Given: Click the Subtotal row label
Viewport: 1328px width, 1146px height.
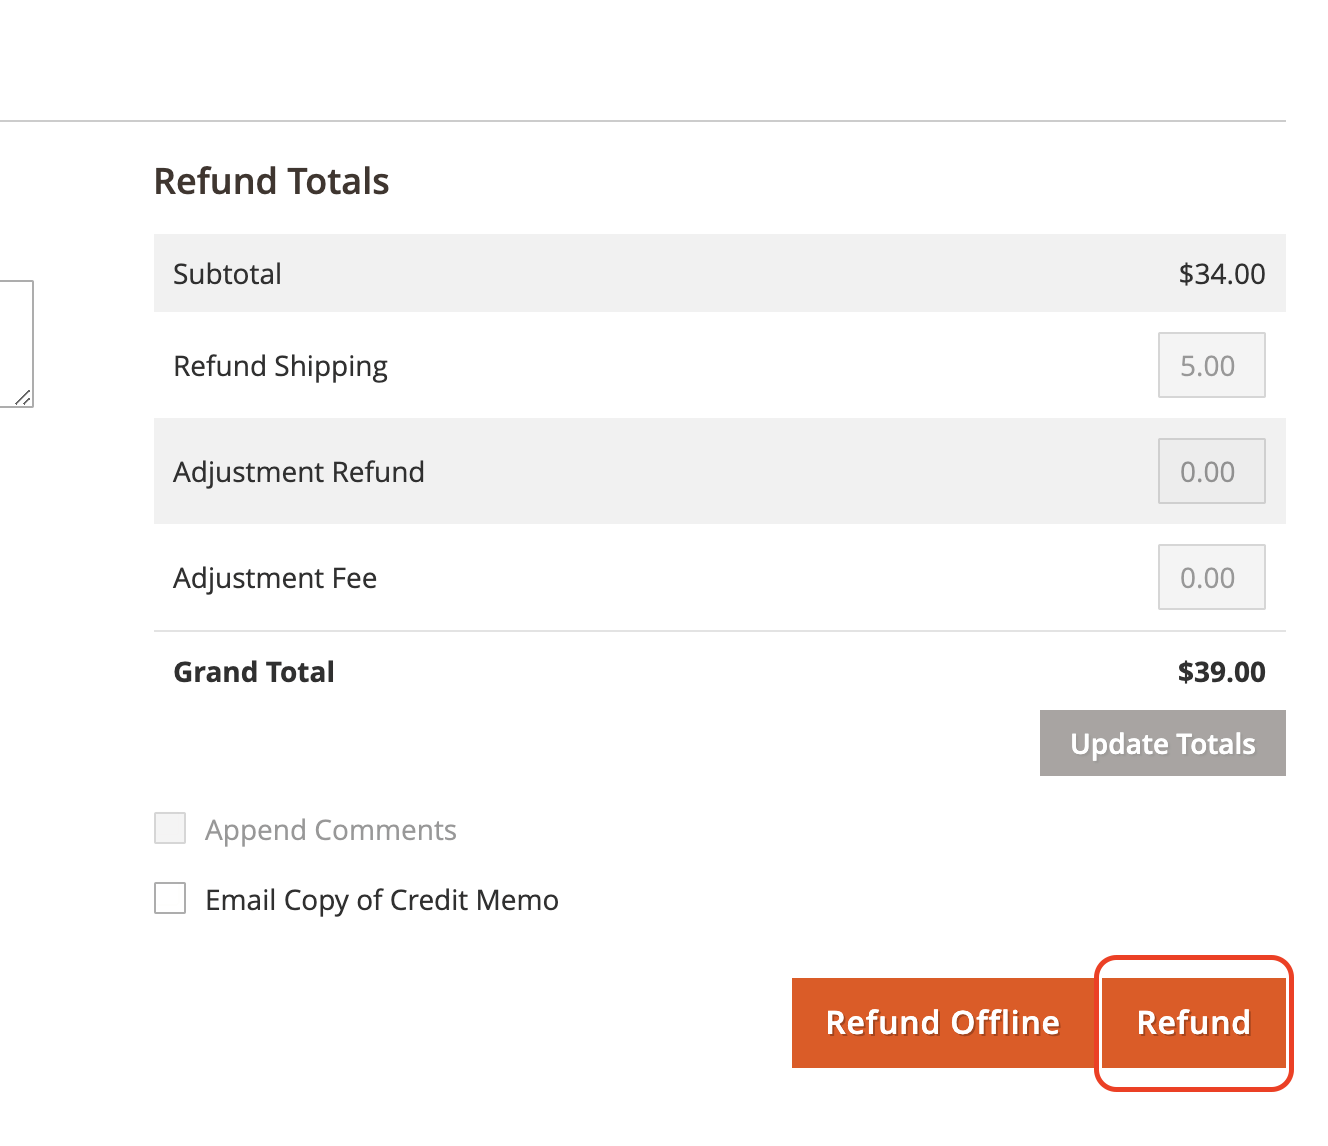Looking at the screenshot, I should pos(227,274).
